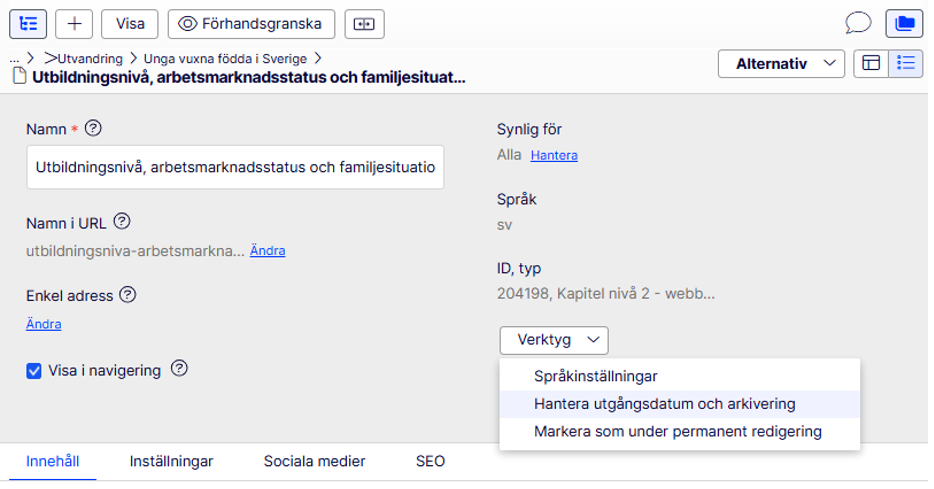Choose Markera som under permanent redigering
The width and height of the screenshot is (934, 489).
pyautogui.click(x=678, y=432)
